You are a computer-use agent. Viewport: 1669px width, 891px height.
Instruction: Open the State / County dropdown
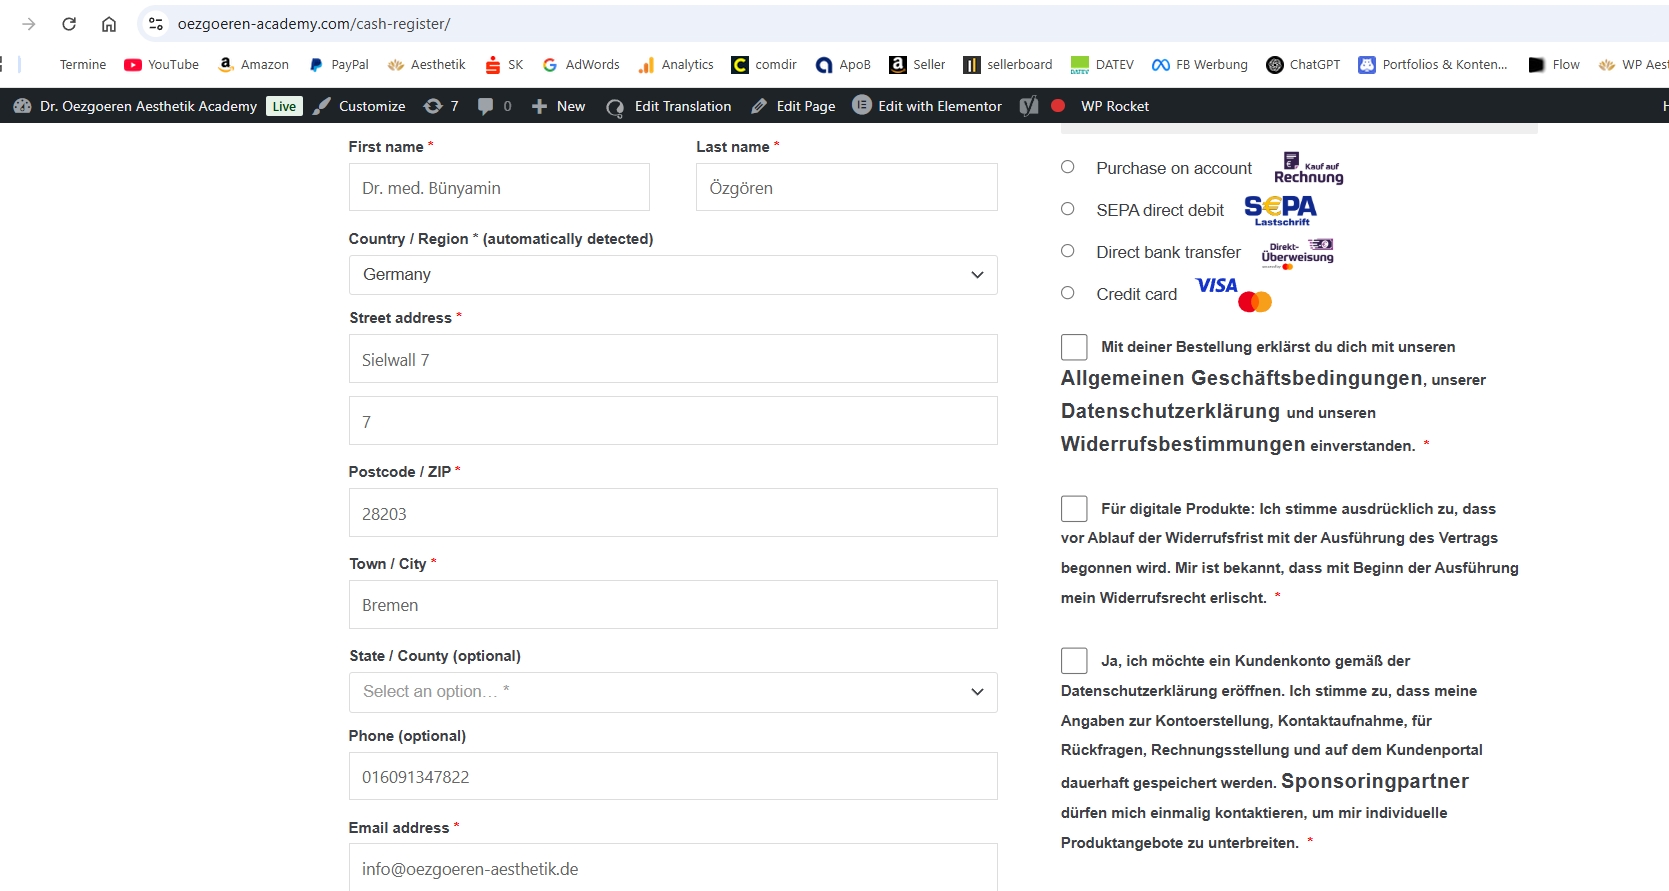tap(673, 692)
